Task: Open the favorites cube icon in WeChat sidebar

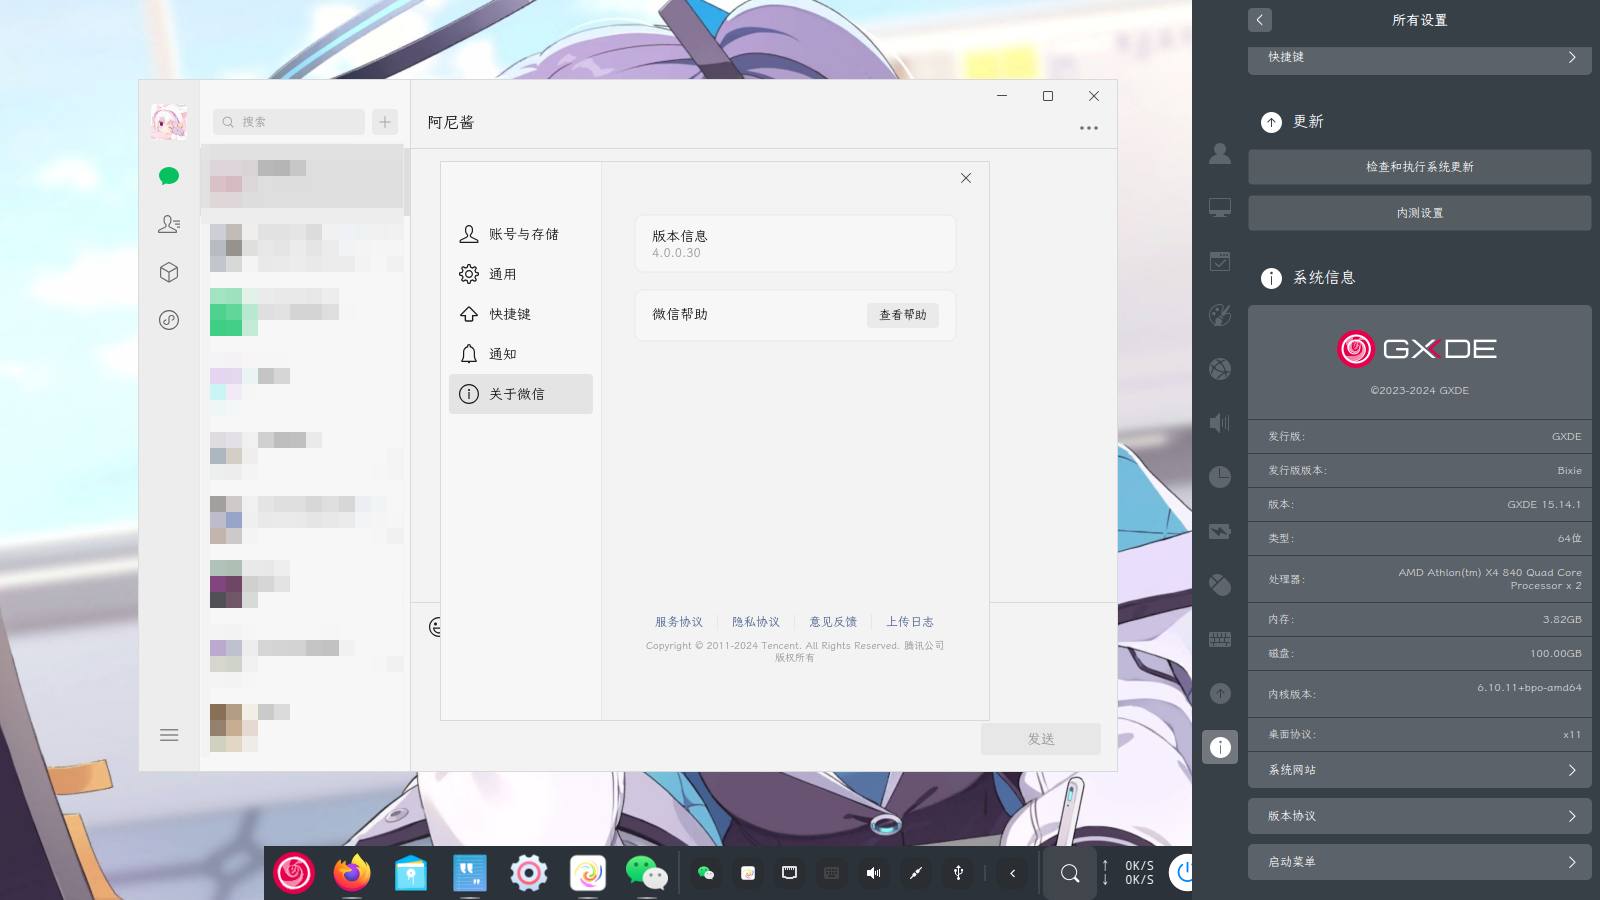Action: click(x=169, y=272)
